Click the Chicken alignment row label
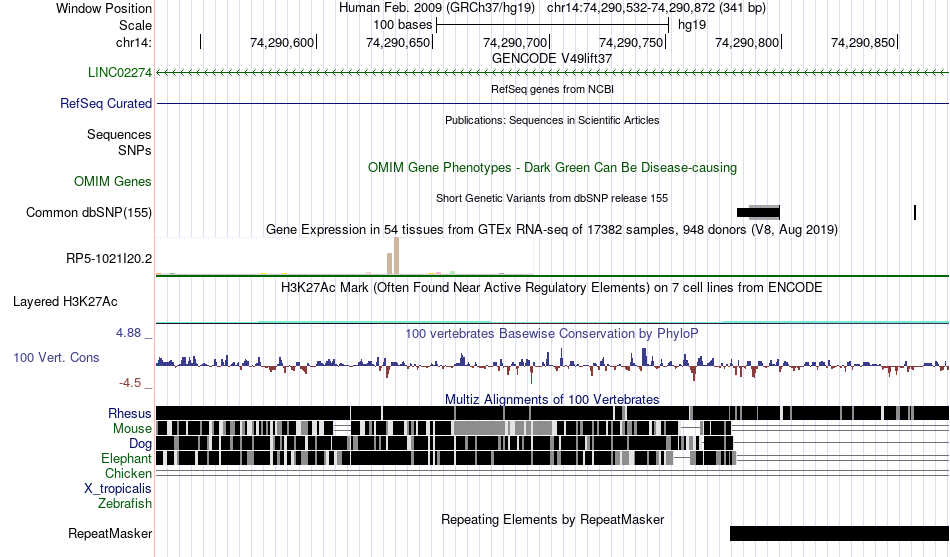950x557 pixels. (x=128, y=473)
